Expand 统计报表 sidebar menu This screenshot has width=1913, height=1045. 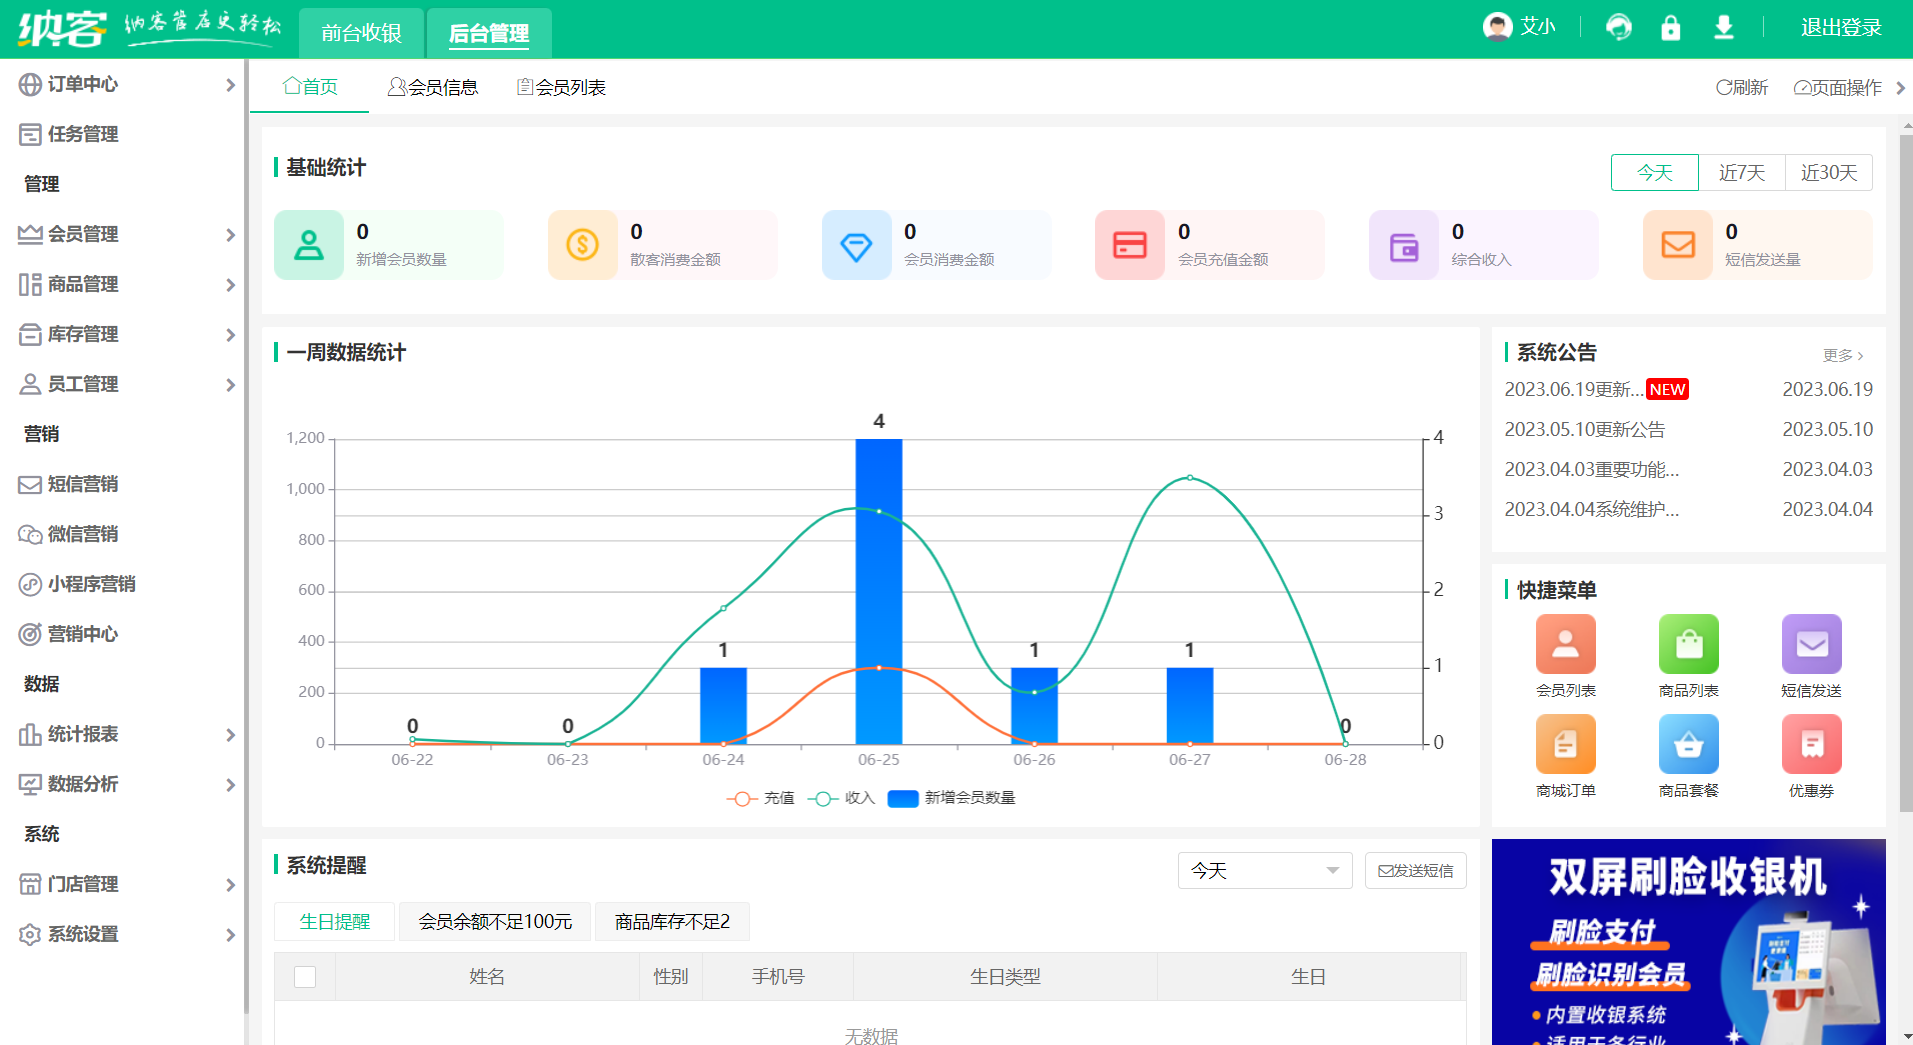click(125, 734)
